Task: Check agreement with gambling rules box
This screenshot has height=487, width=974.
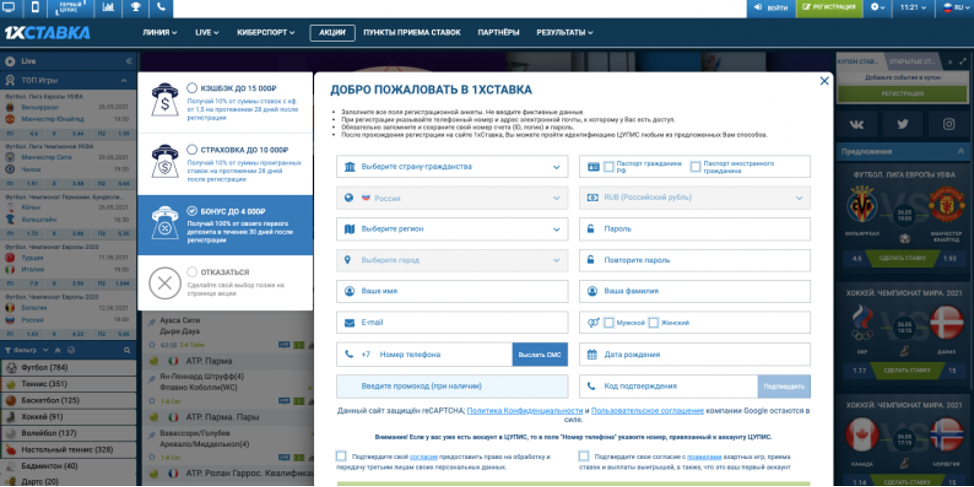Action: (x=583, y=456)
